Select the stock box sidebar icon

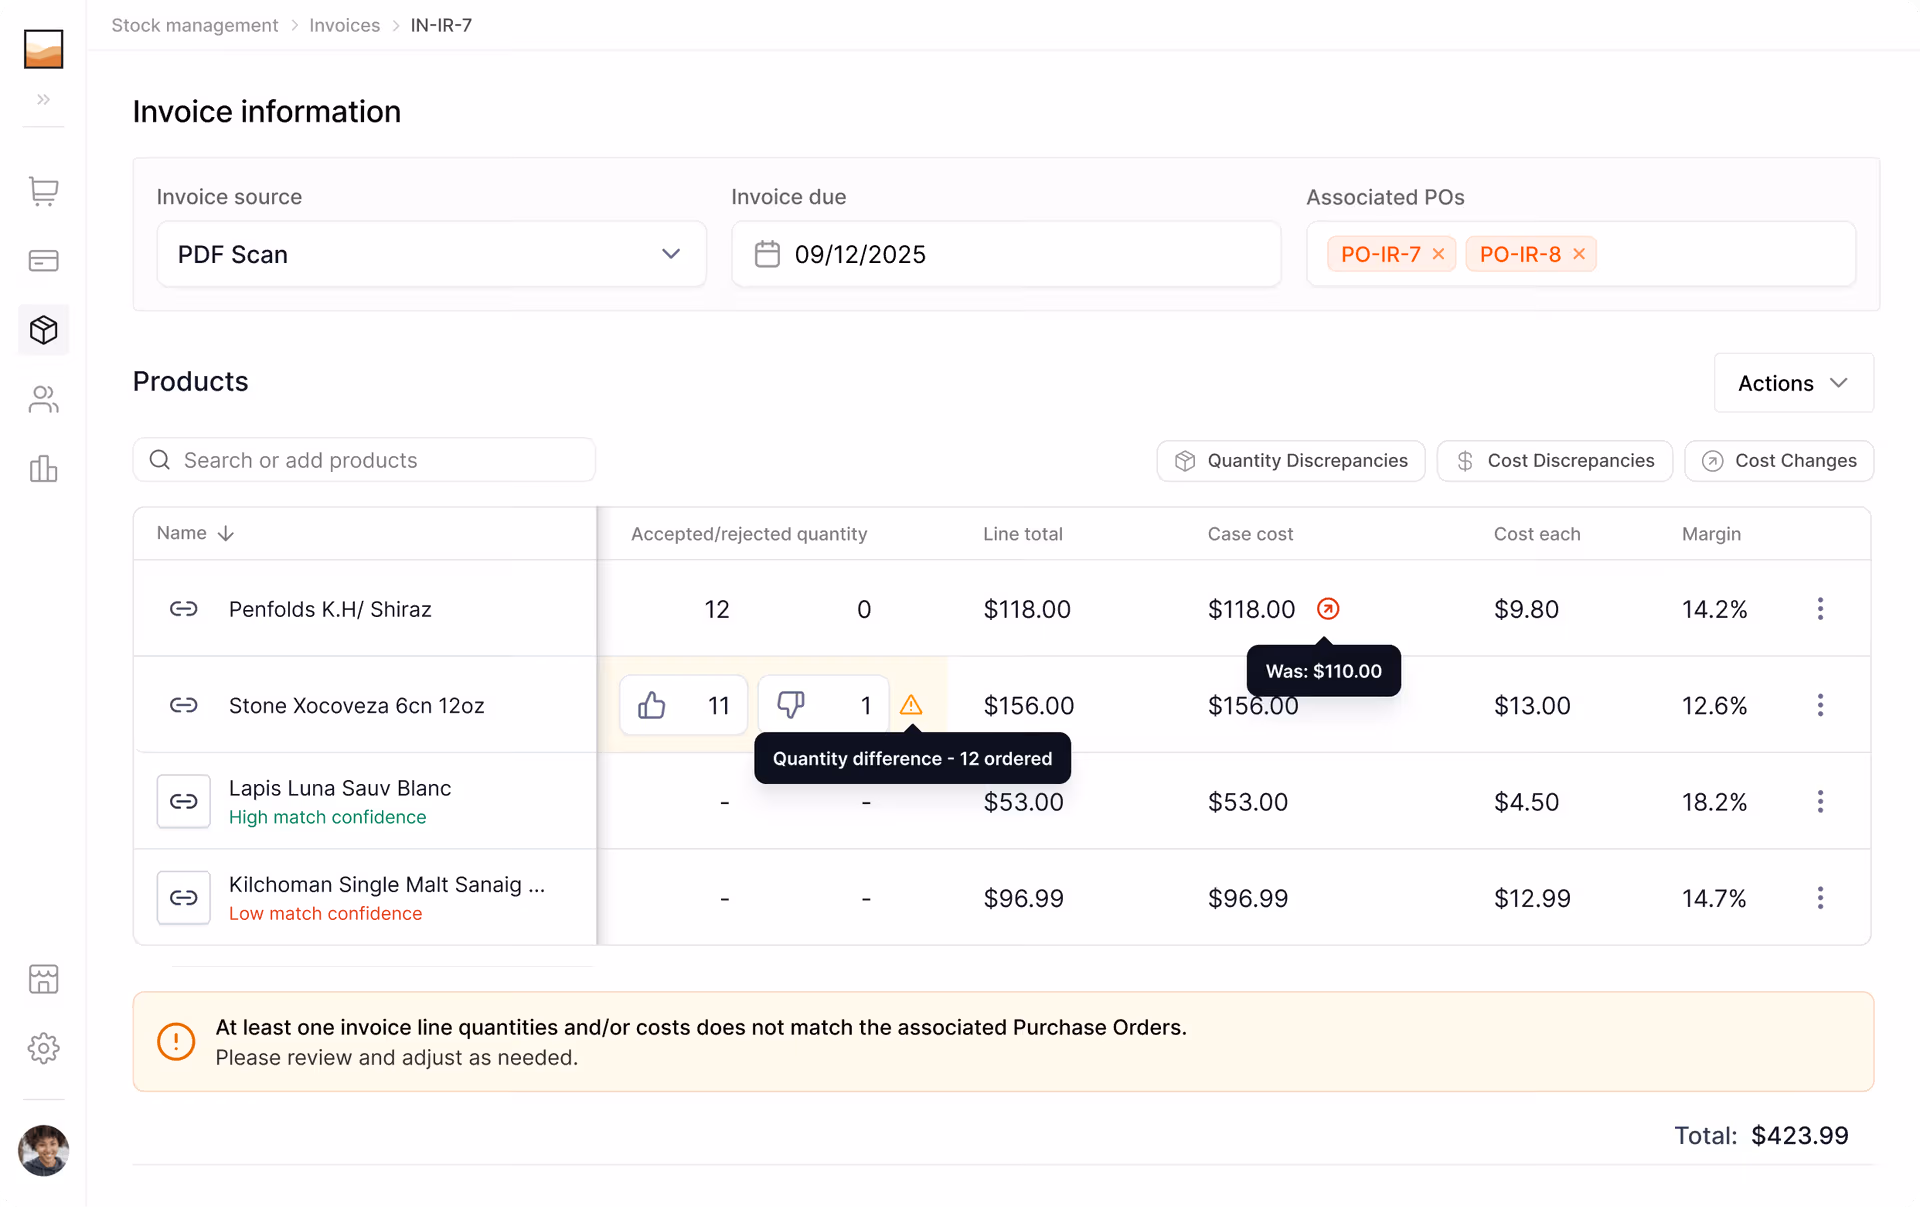click(x=43, y=330)
